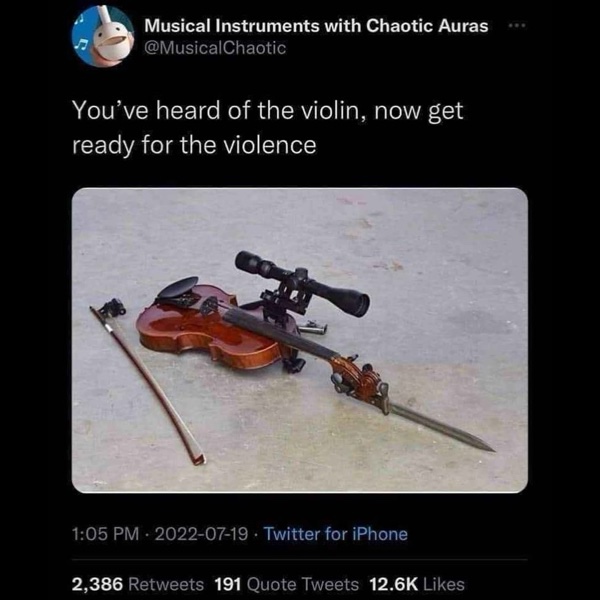Select the tweet text about the violin
The height and width of the screenshot is (600, 600).
coord(267,128)
